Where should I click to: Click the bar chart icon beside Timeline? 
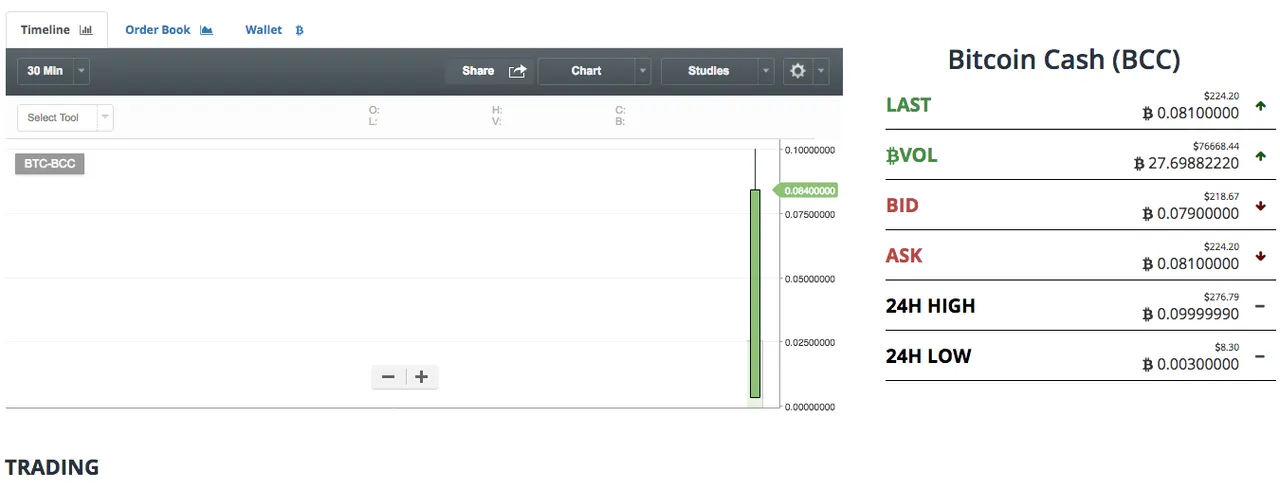pyautogui.click(x=86, y=30)
